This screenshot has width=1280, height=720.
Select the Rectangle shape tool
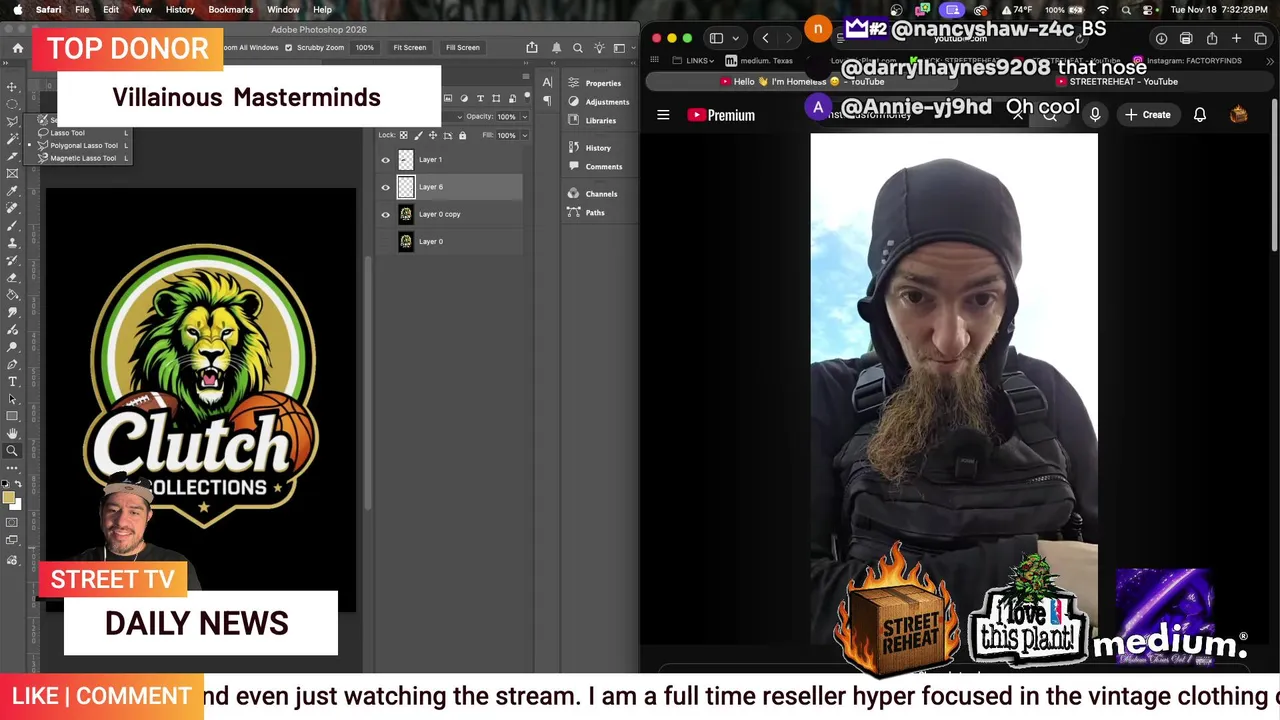coord(12,416)
